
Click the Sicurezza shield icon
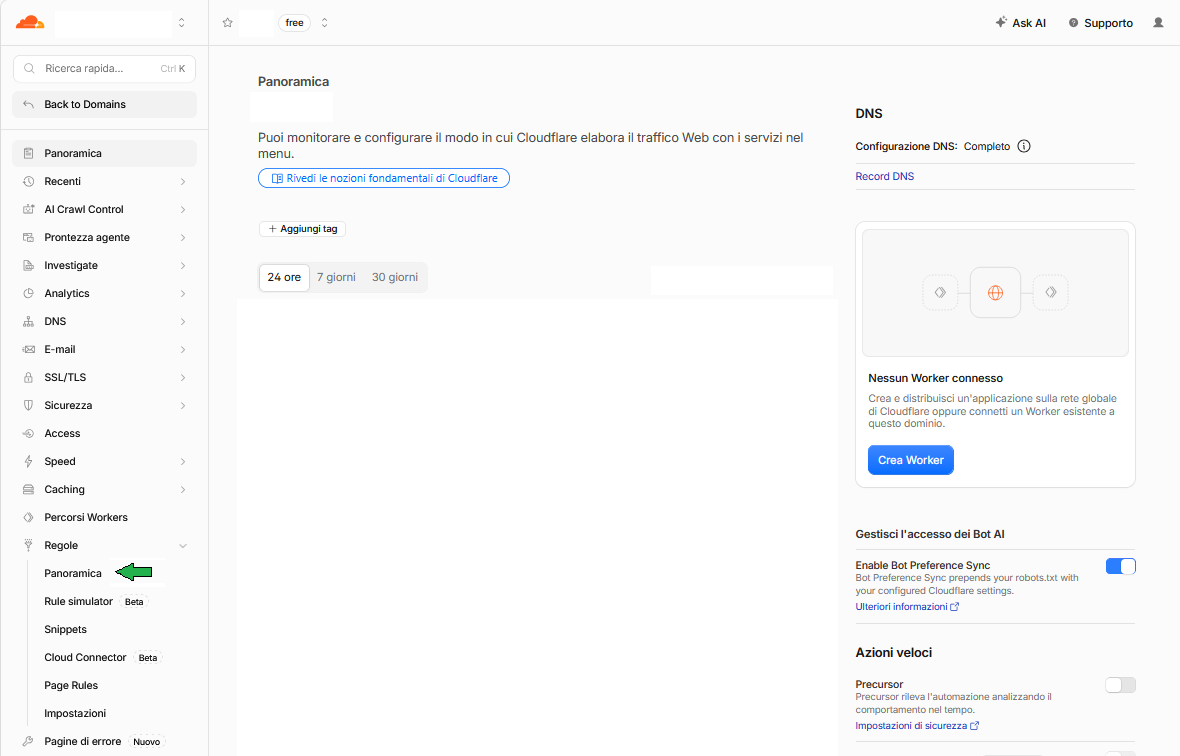point(29,405)
